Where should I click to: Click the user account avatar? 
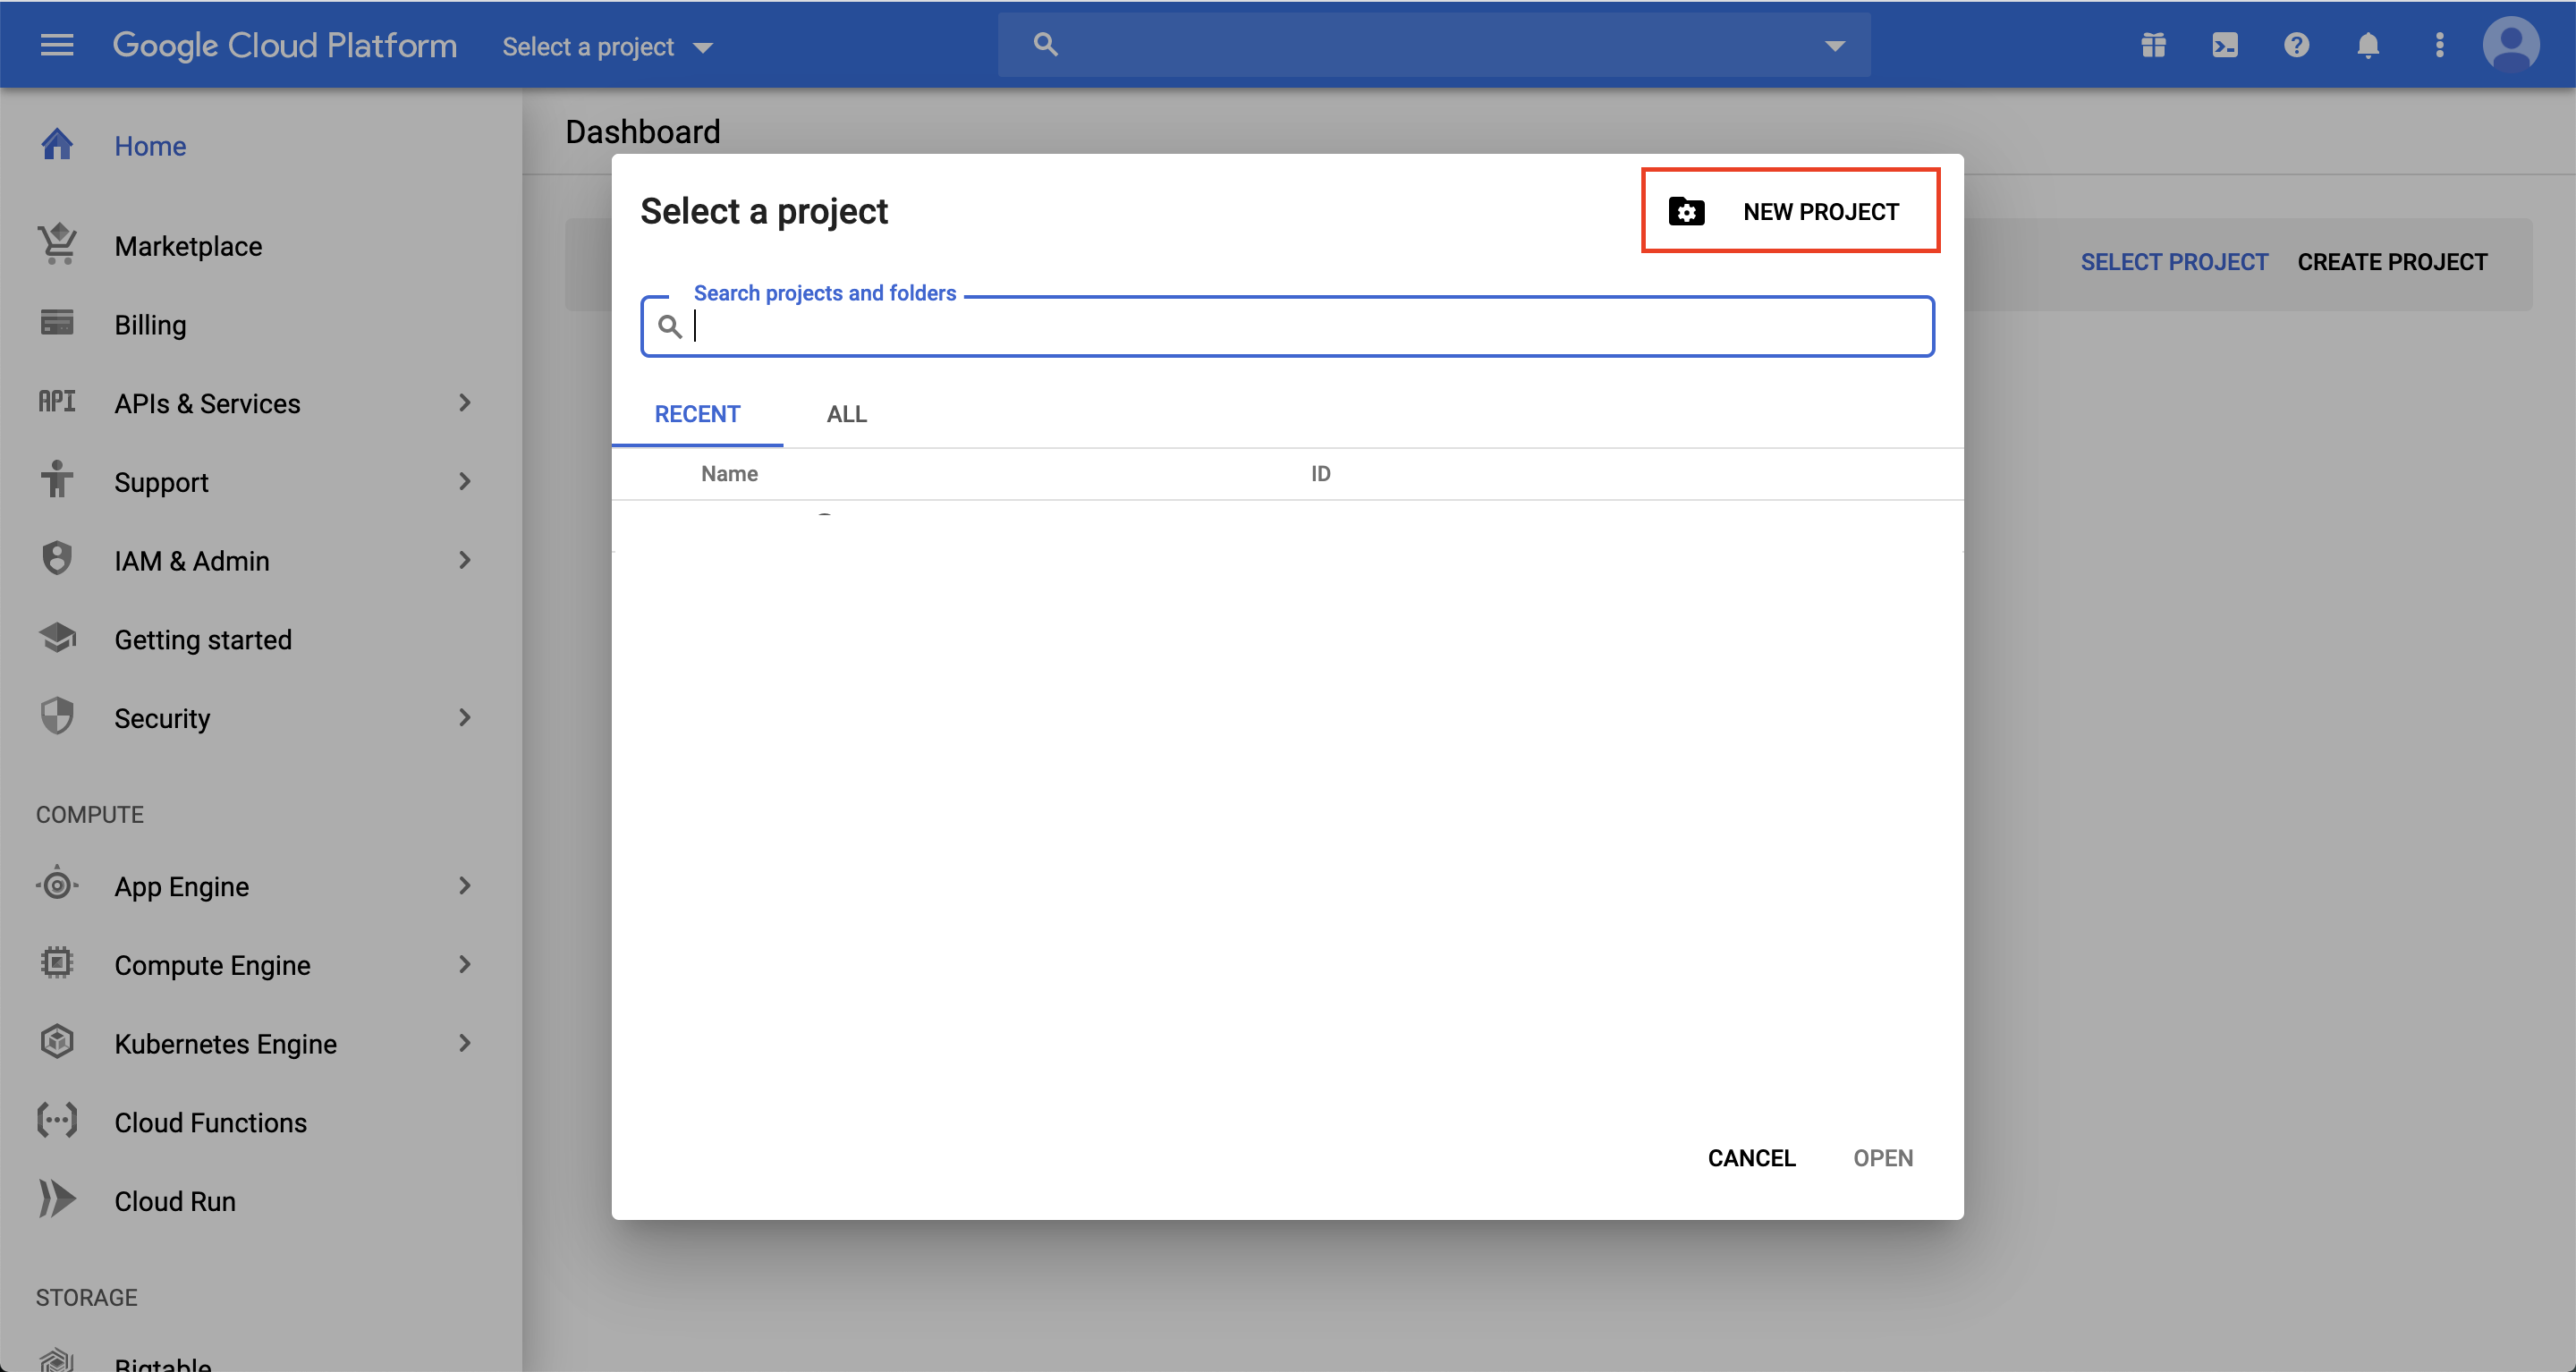pos(2510,45)
